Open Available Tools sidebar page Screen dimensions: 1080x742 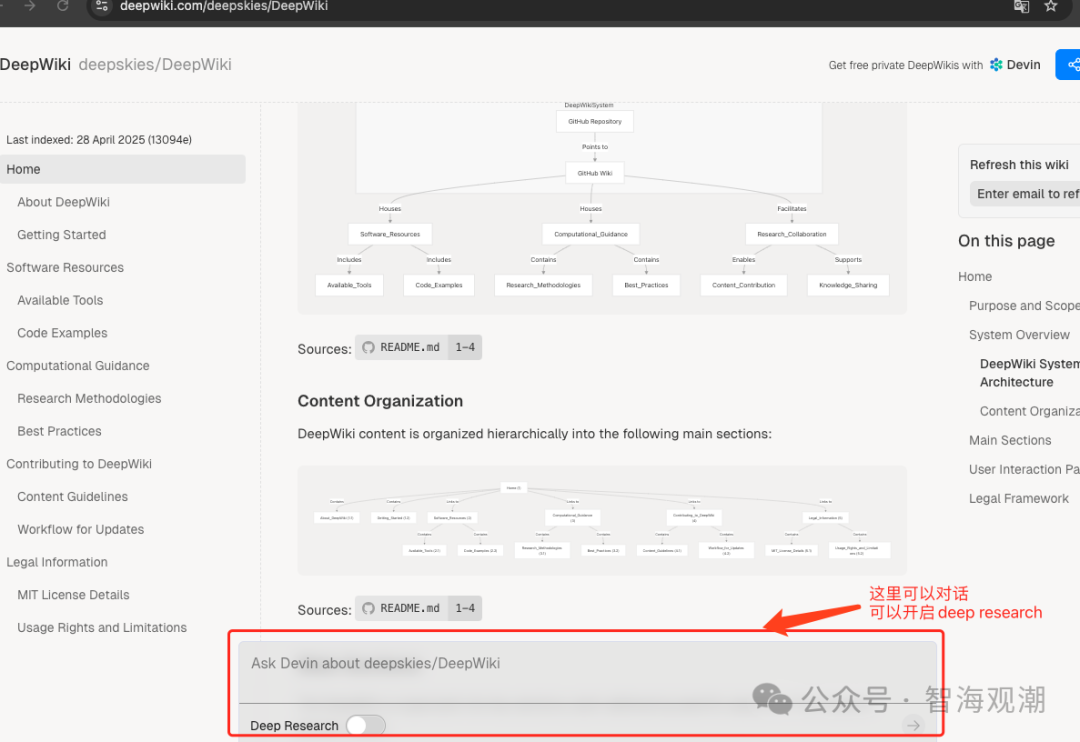tap(60, 300)
